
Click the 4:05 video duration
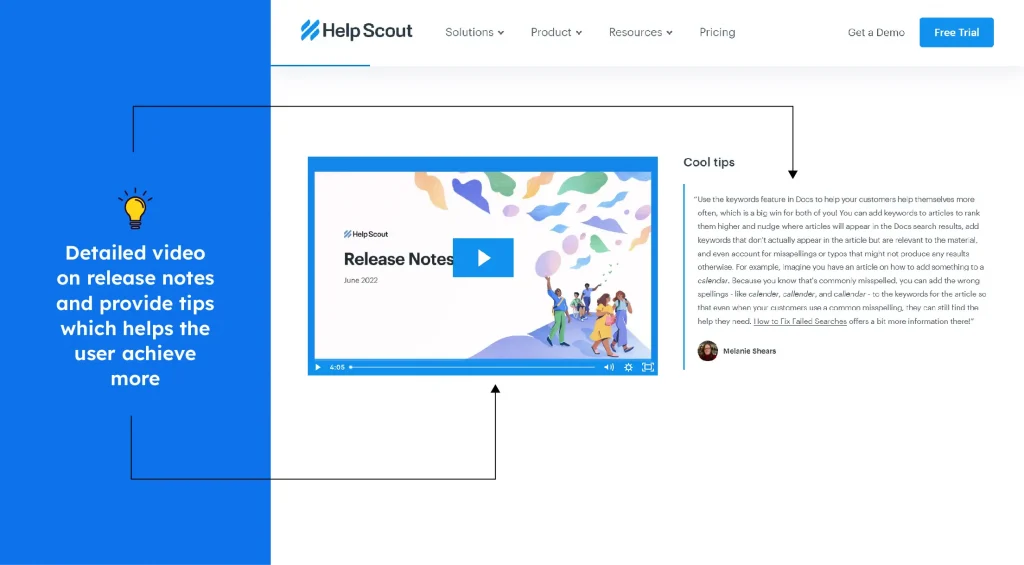(x=337, y=367)
